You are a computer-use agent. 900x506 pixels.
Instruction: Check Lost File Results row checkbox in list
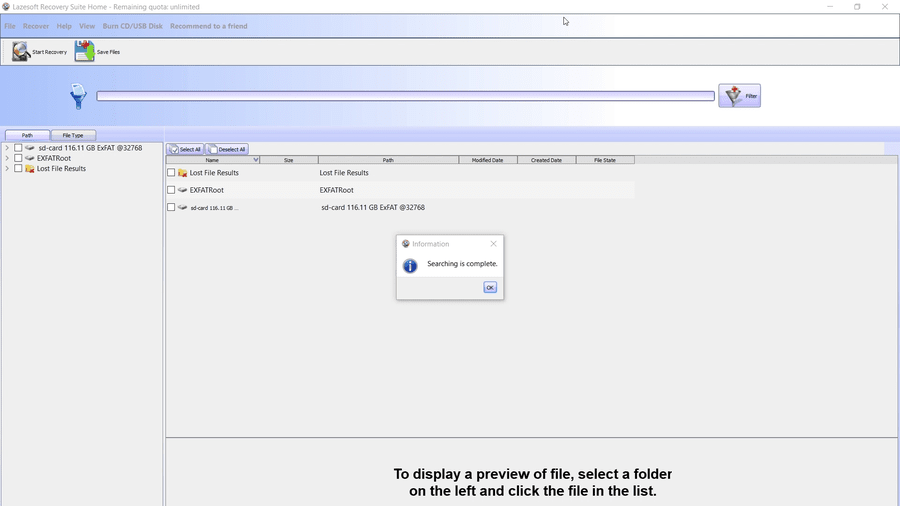click(x=171, y=173)
